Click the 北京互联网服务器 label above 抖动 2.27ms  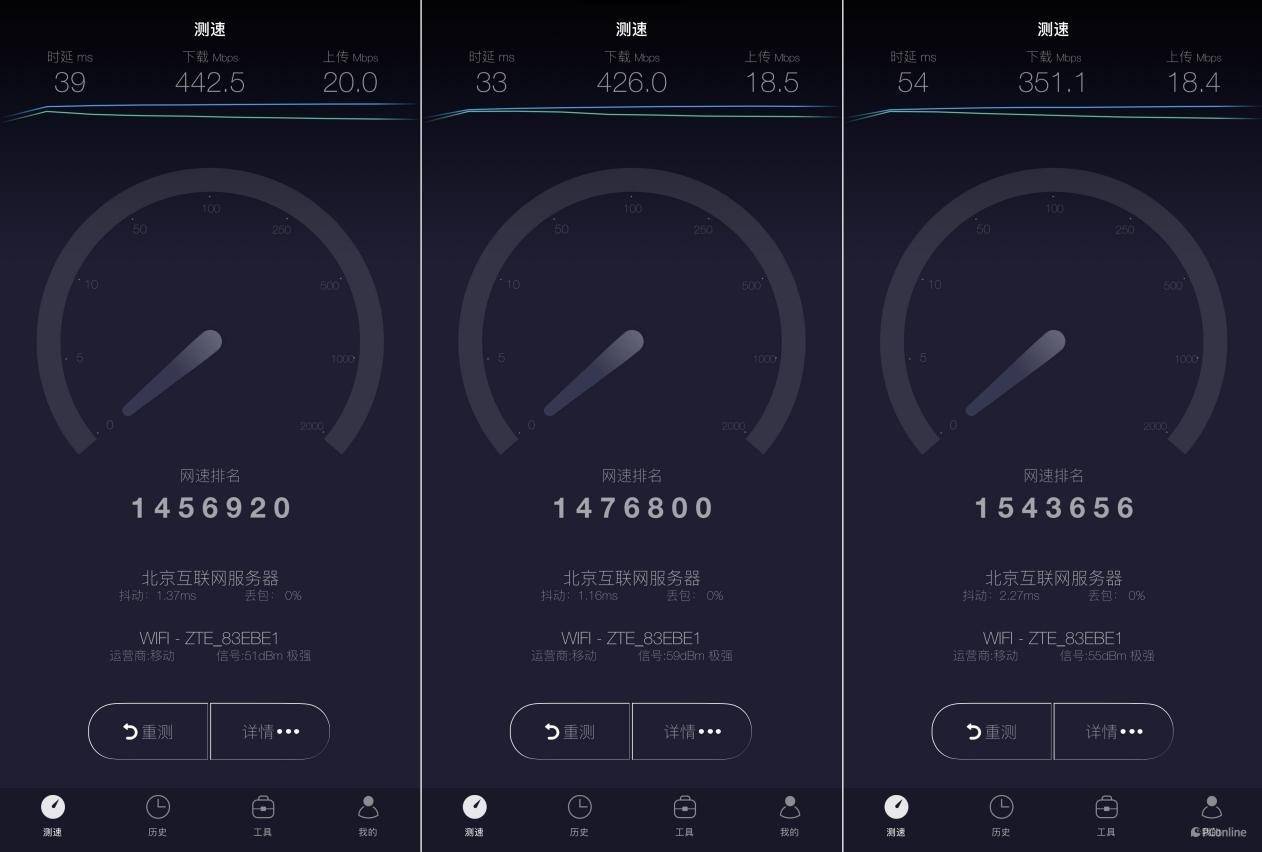[1054, 578]
